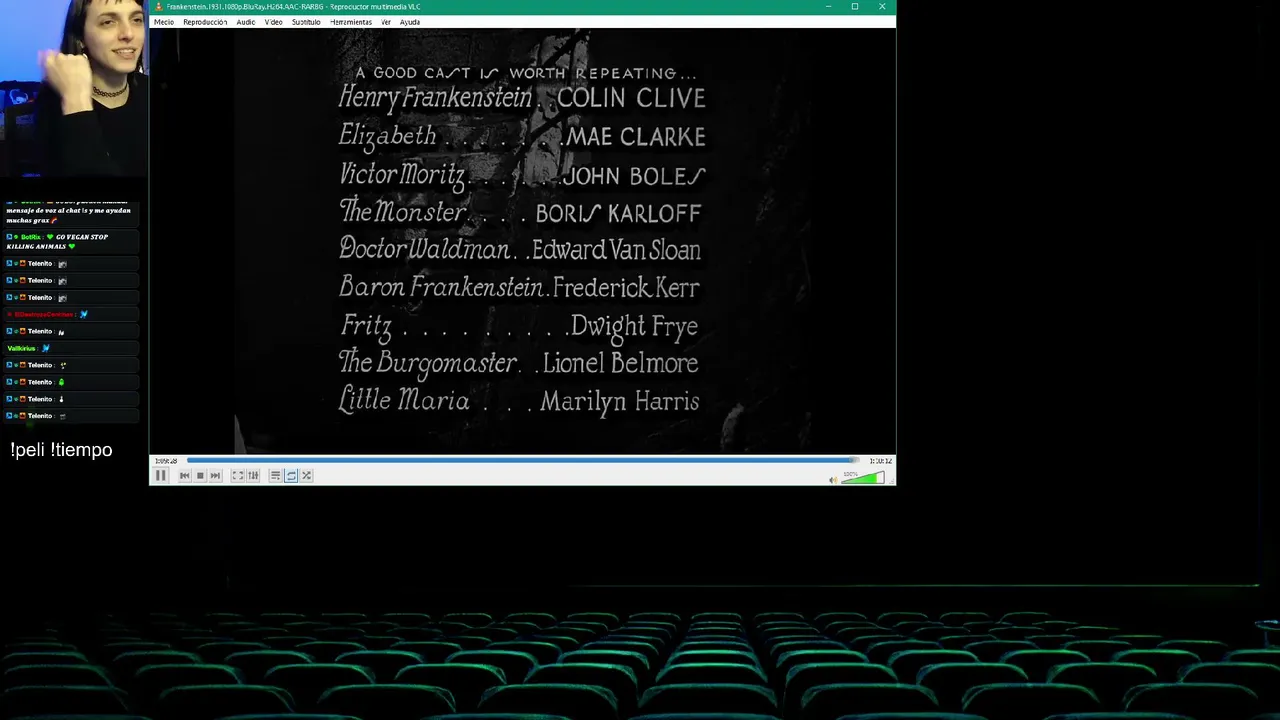1280x720 pixels.
Task: Close the VLC player window
Action: [882, 7]
